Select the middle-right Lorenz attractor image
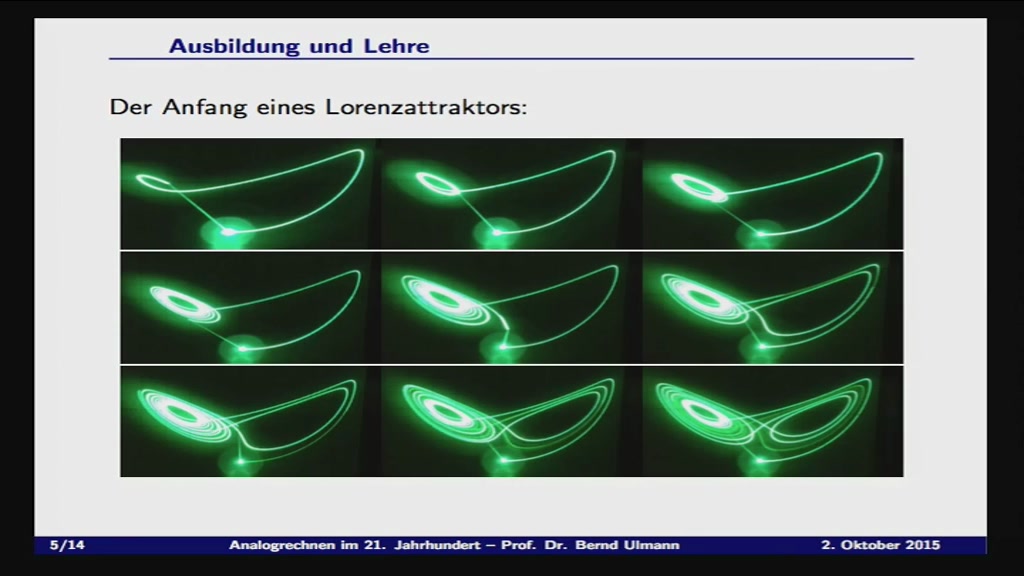 [x=771, y=308]
